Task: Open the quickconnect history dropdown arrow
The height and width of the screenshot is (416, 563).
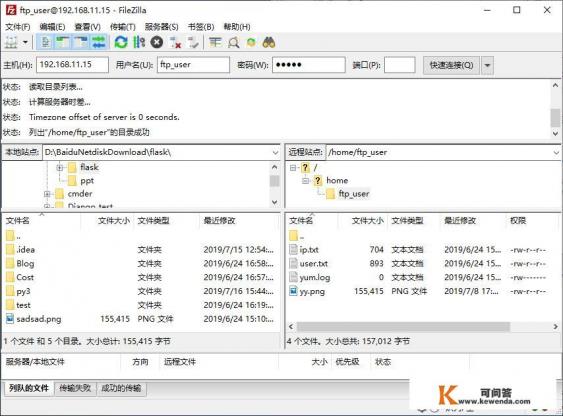Action: tap(487, 65)
